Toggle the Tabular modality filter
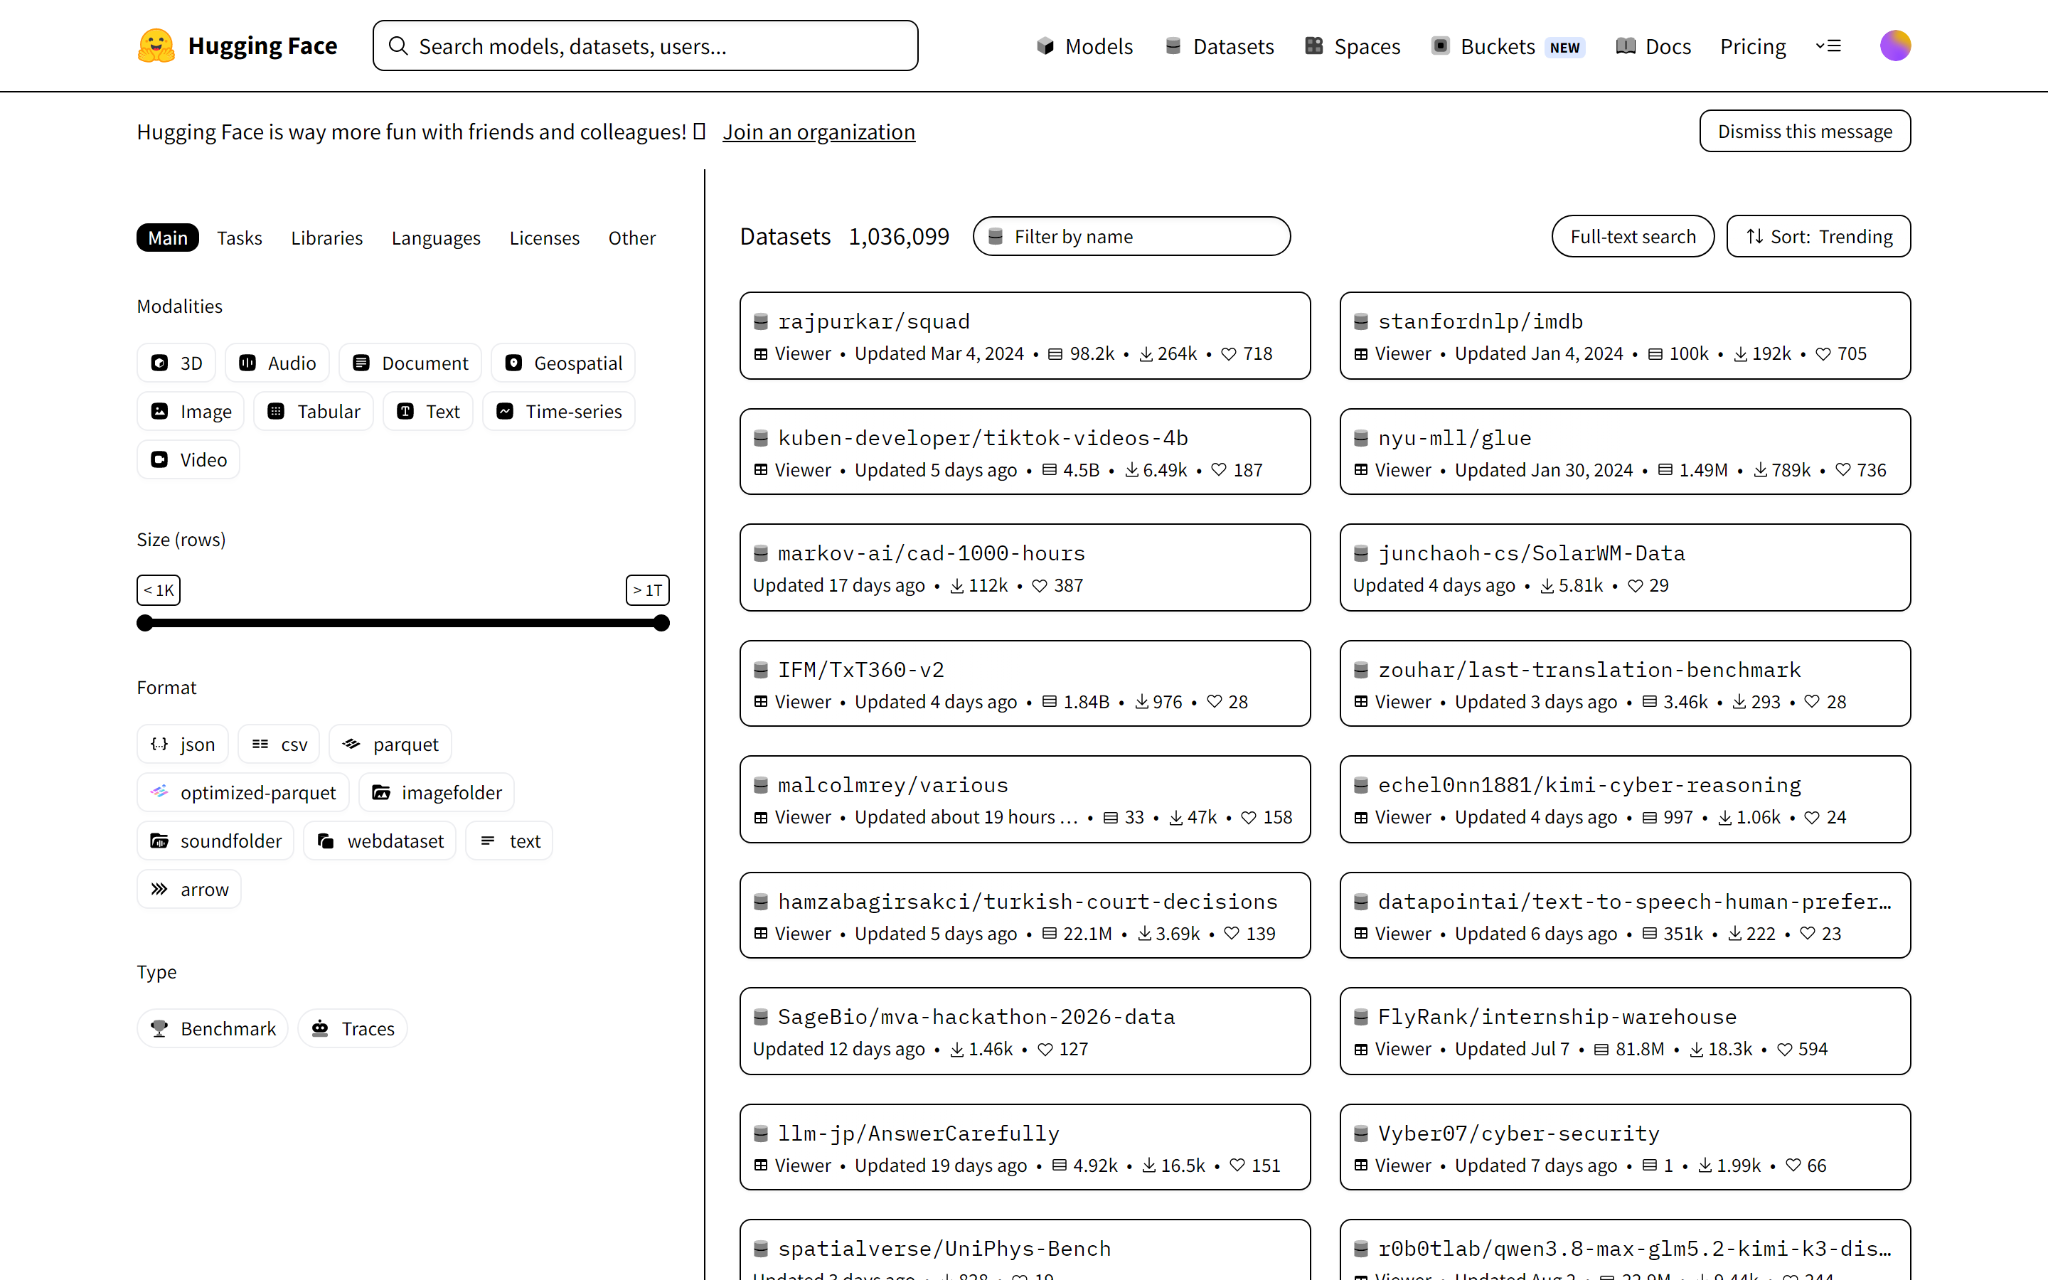This screenshot has height=1280, width=2048. tap(314, 411)
